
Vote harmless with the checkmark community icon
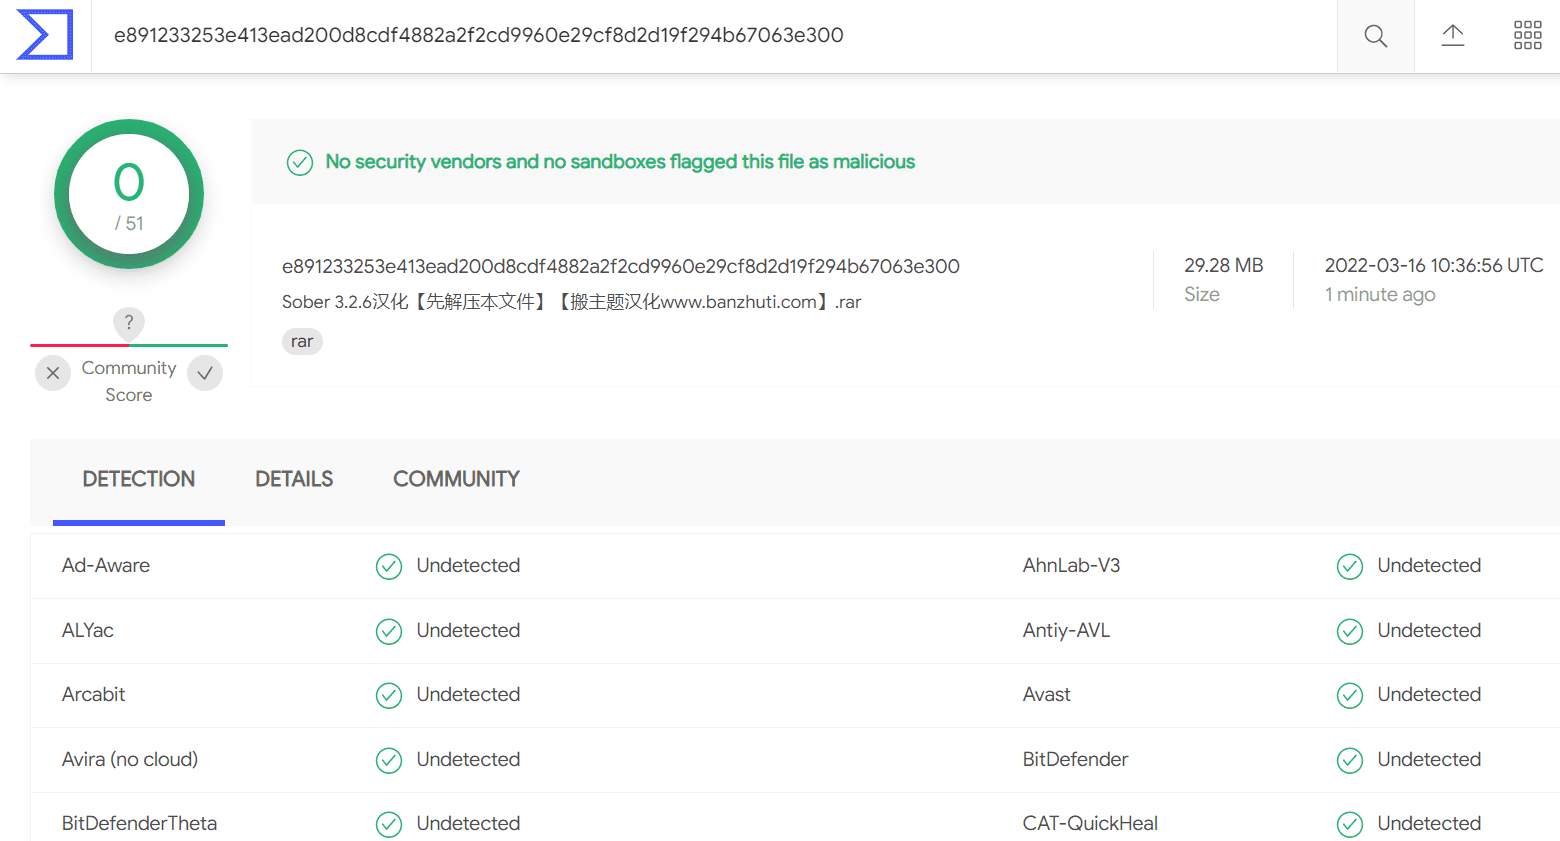(x=205, y=373)
